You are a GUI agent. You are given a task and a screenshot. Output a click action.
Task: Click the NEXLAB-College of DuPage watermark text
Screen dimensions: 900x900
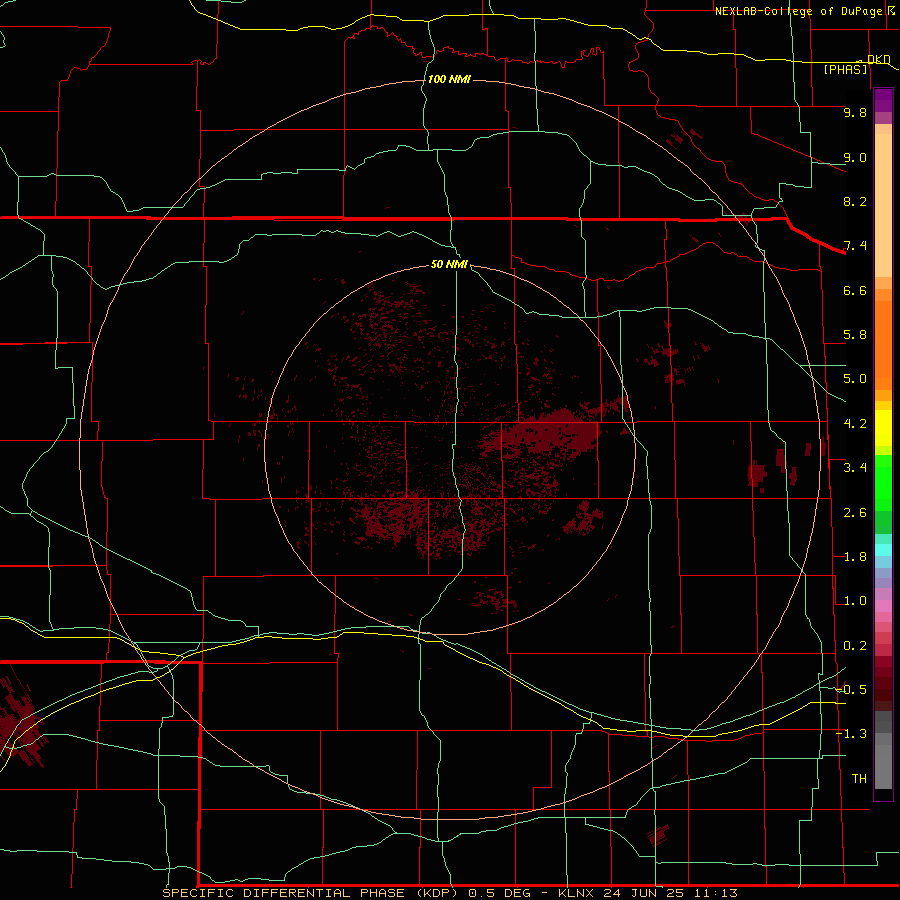pyautogui.click(x=802, y=11)
